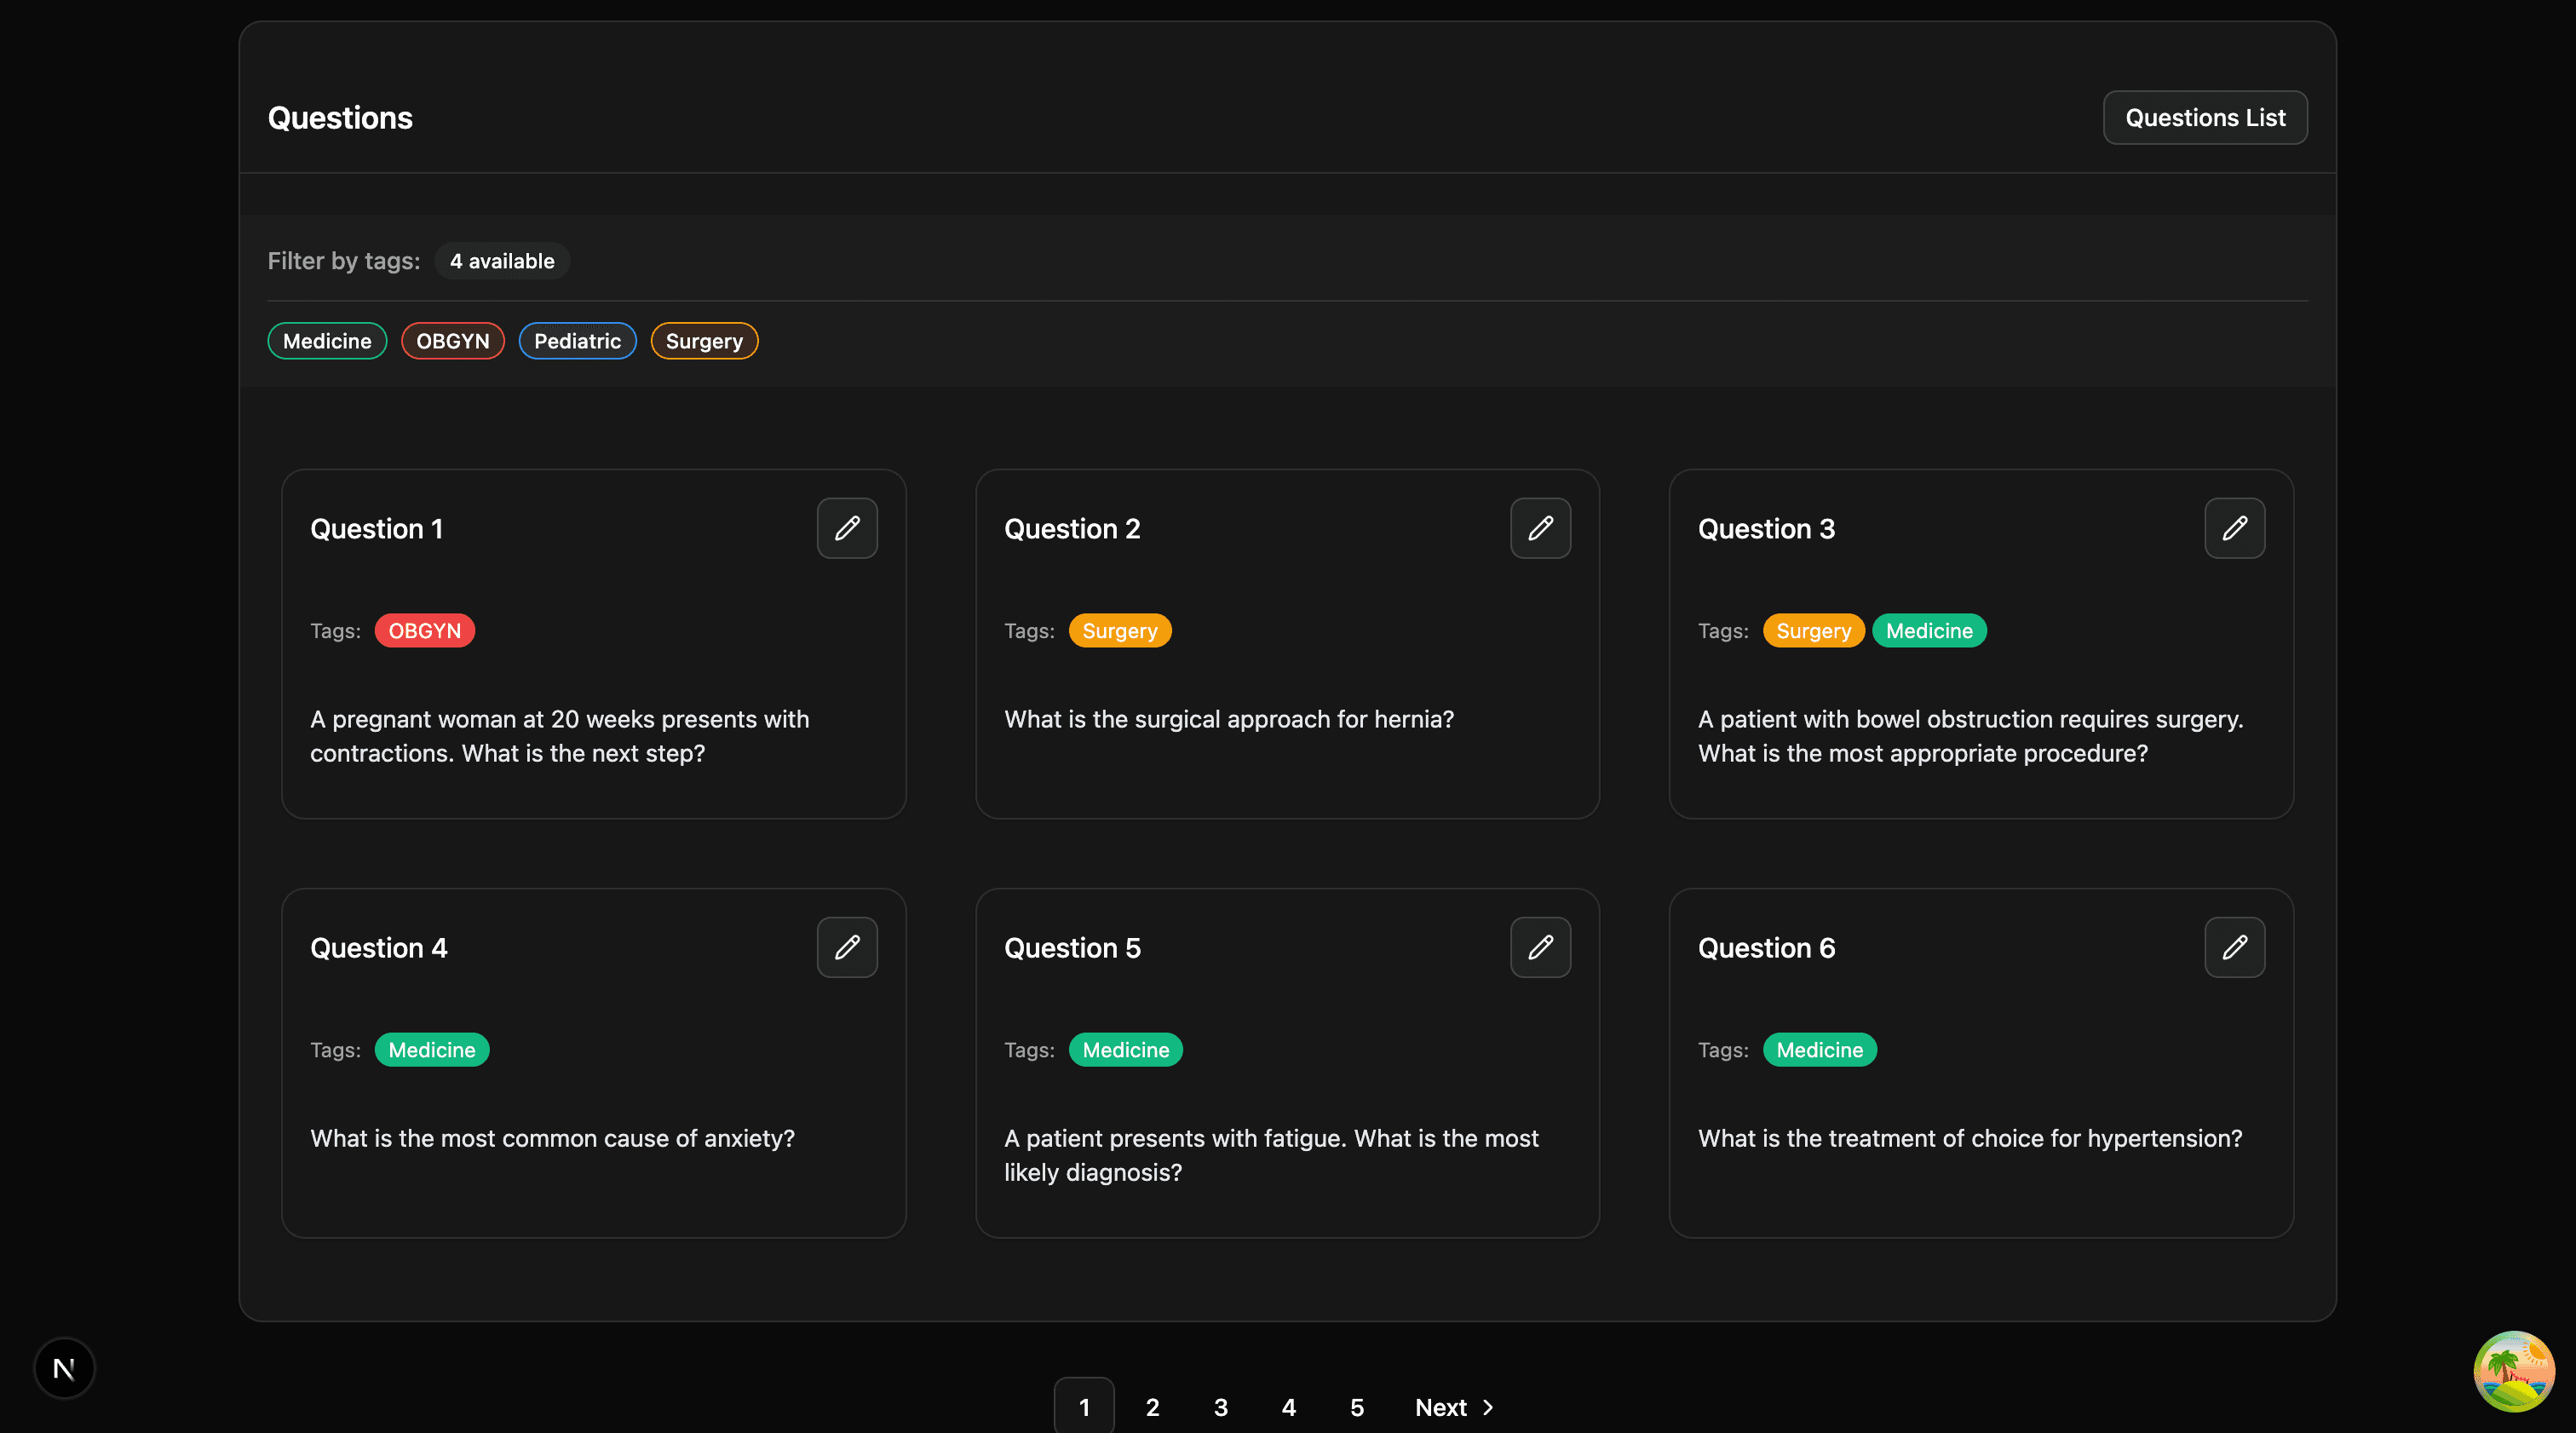Open the tropical island app icon

coord(2514,1370)
